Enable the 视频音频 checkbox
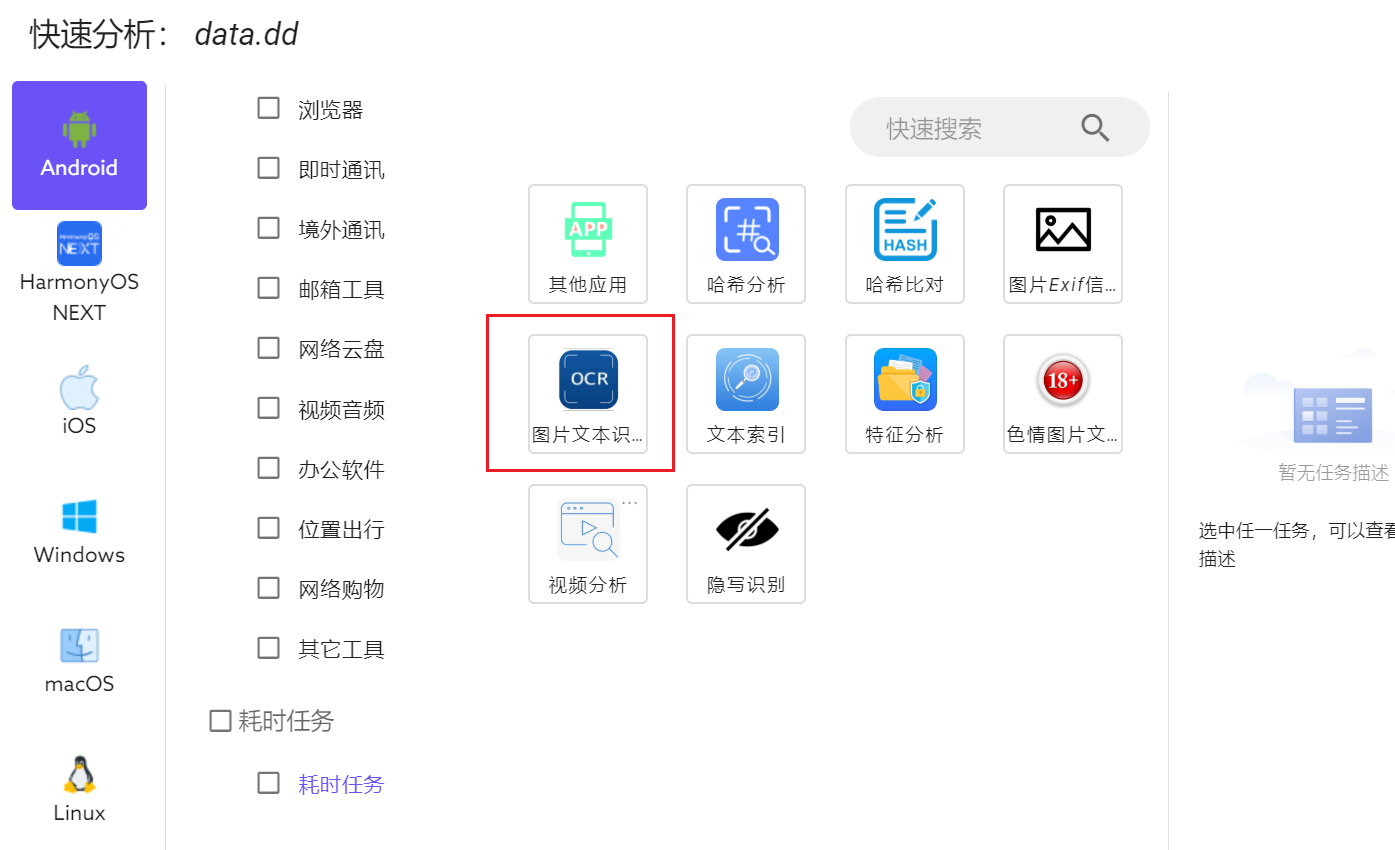The width and height of the screenshot is (1395, 850). pyautogui.click(x=268, y=408)
